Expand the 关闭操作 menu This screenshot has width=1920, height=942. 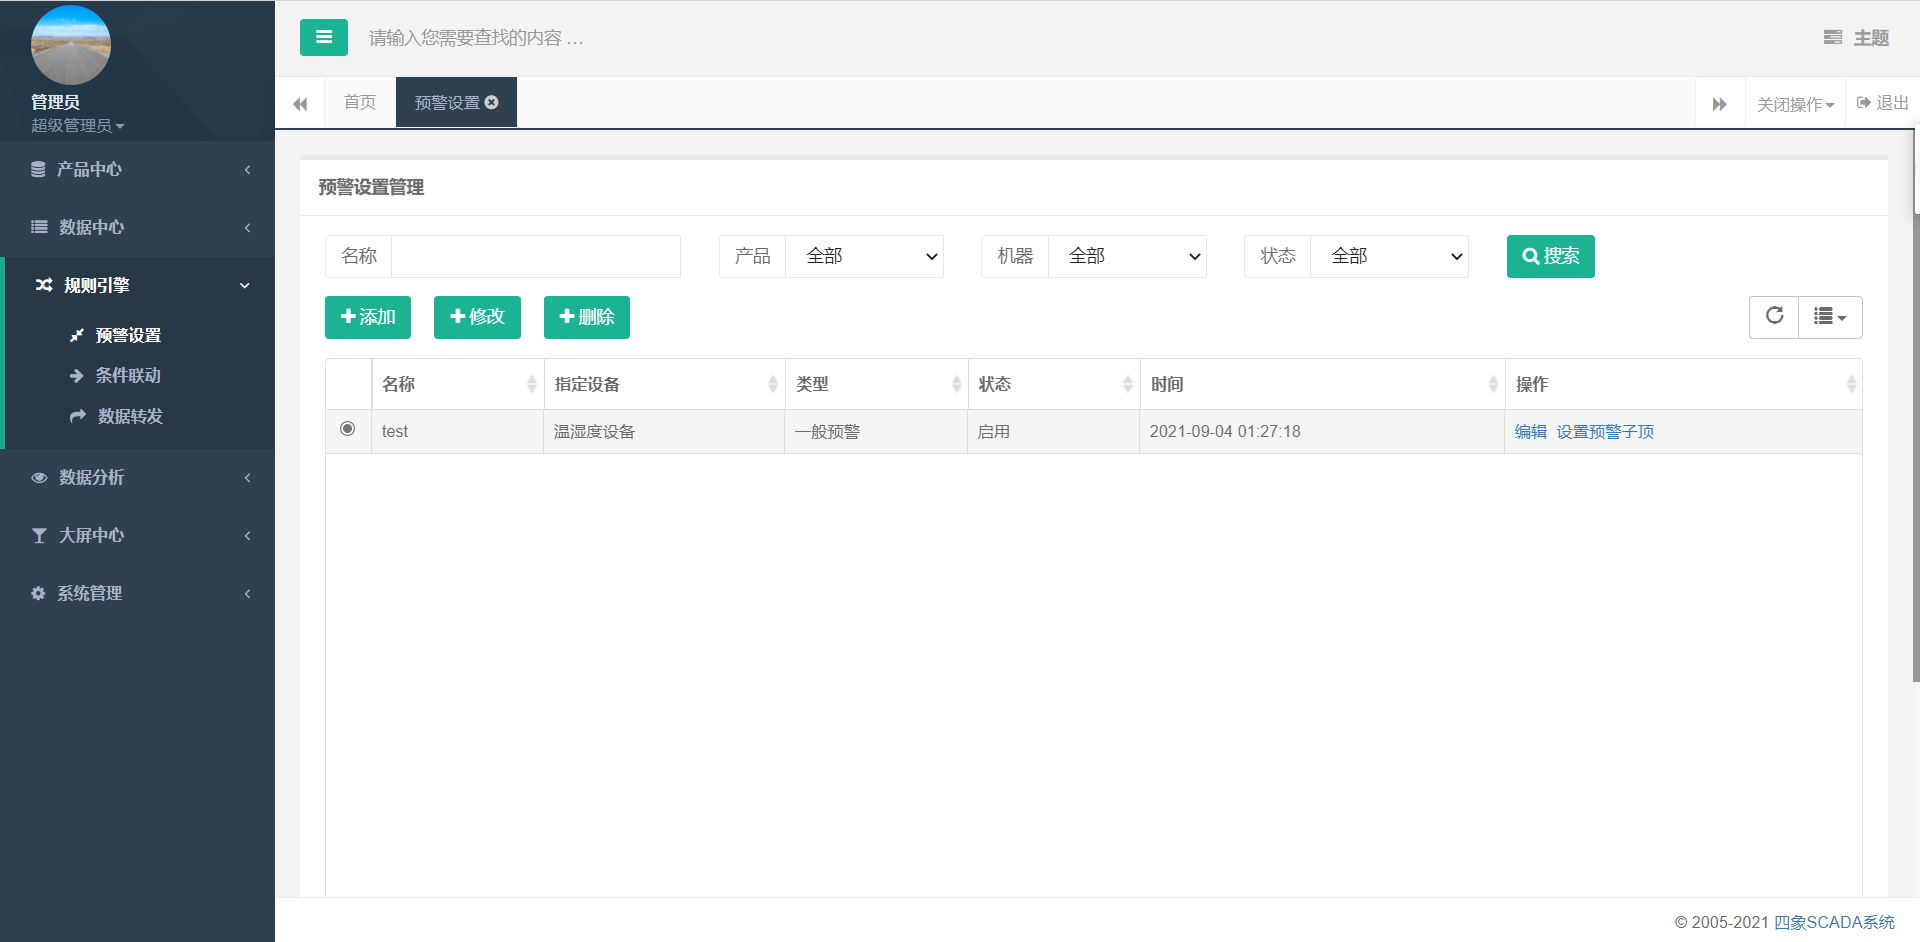click(1795, 104)
